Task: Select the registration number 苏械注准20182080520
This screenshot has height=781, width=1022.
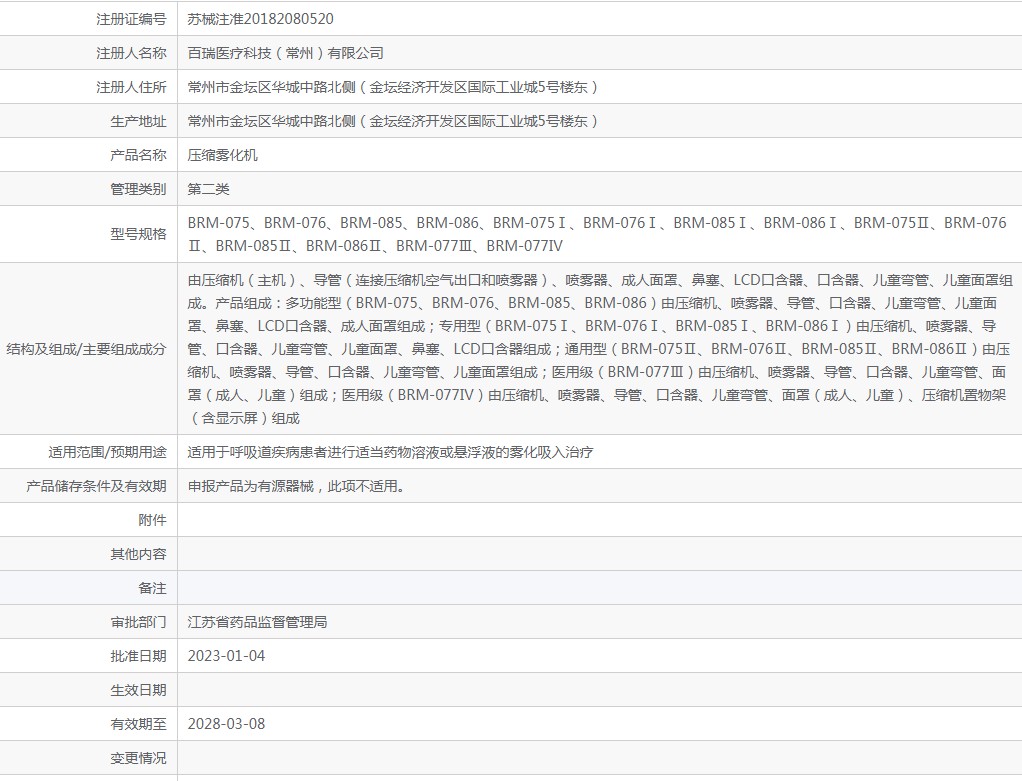Action: [x=260, y=19]
